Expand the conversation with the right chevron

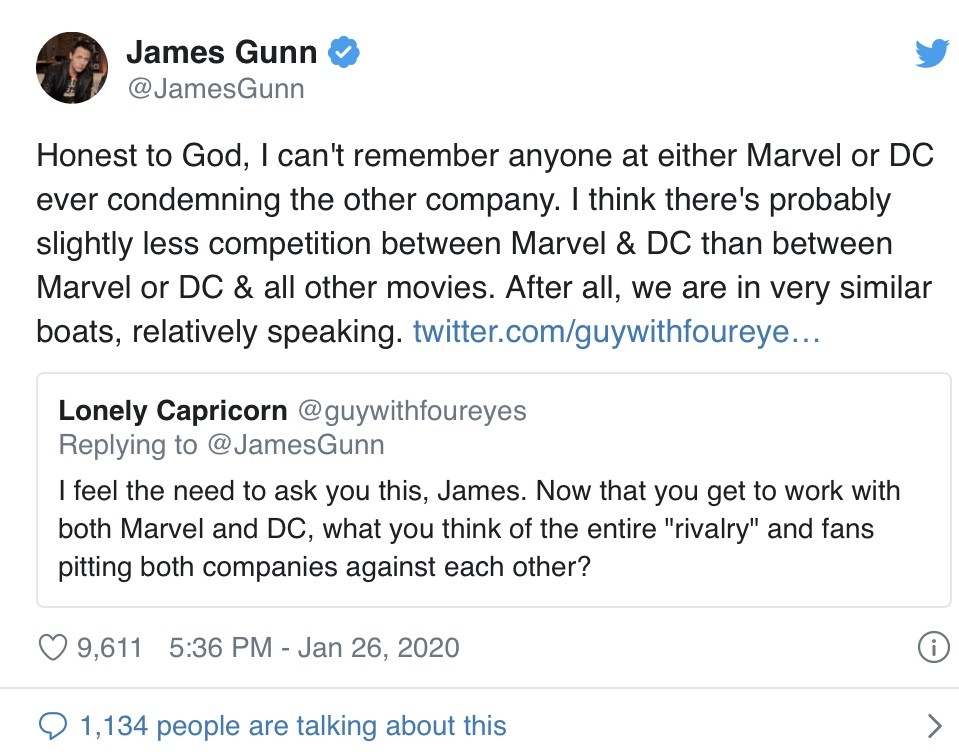[935, 725]
